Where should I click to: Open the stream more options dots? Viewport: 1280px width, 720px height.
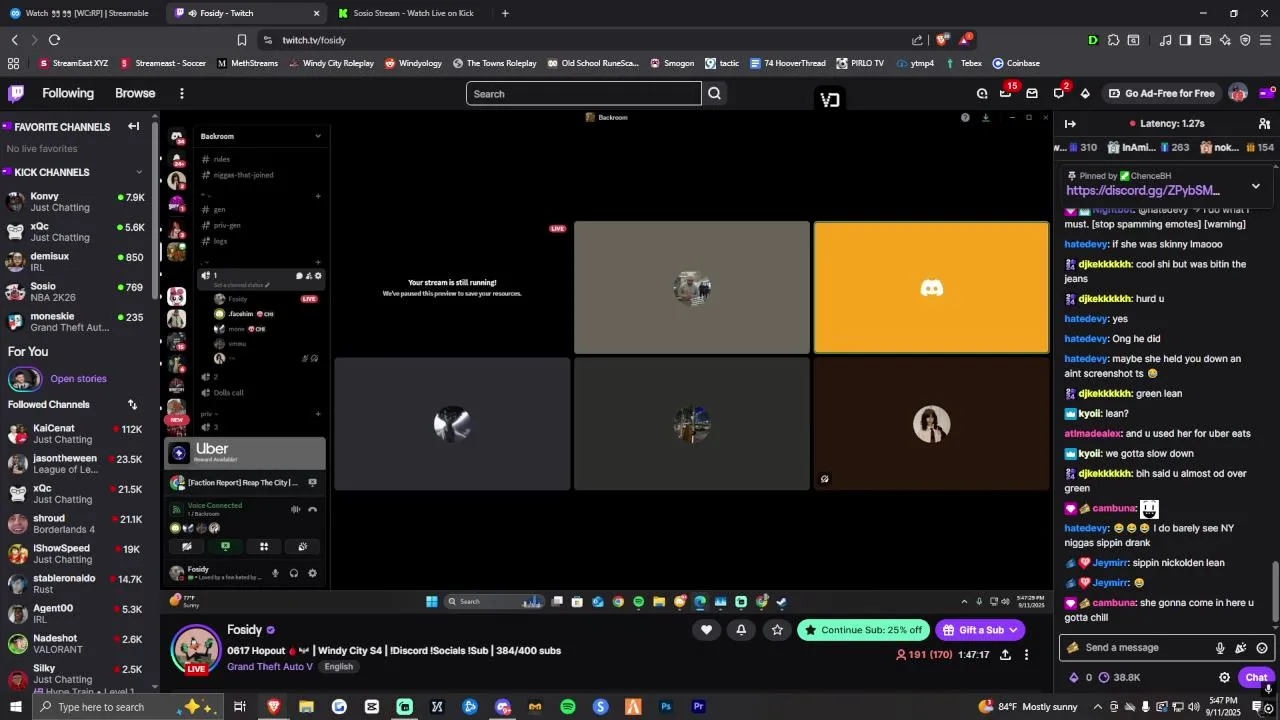click(1026, 655)
